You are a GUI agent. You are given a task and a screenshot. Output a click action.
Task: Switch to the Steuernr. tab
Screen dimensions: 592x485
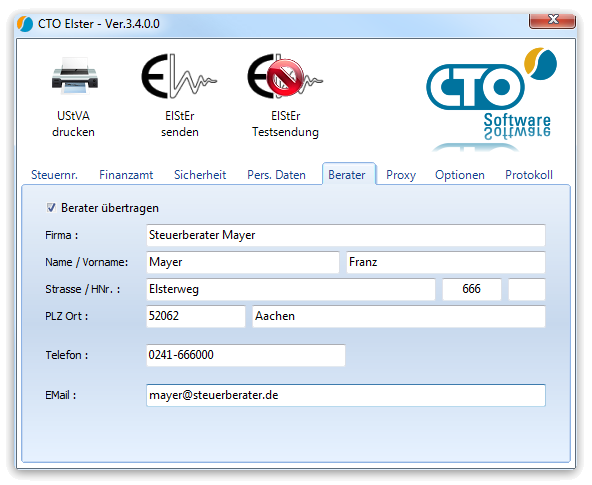click(54, 175)
